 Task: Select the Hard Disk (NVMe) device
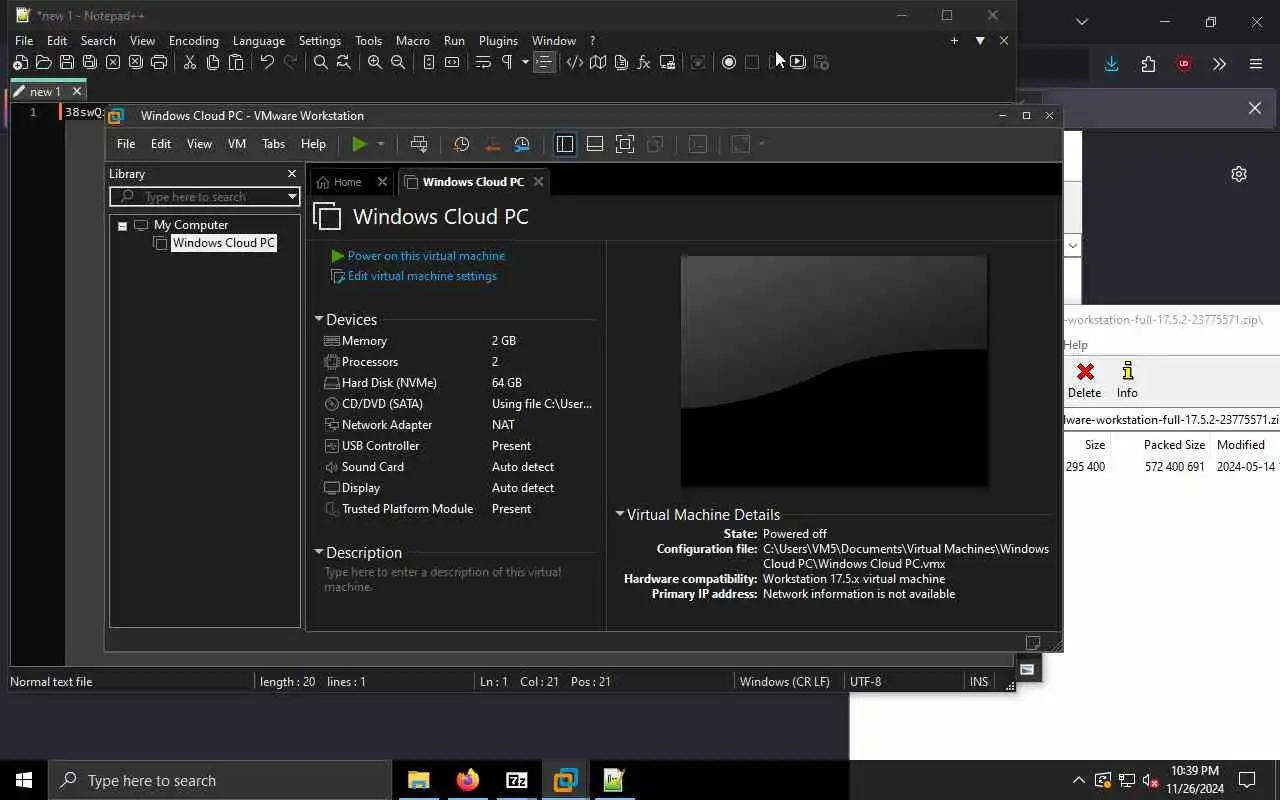459,383
